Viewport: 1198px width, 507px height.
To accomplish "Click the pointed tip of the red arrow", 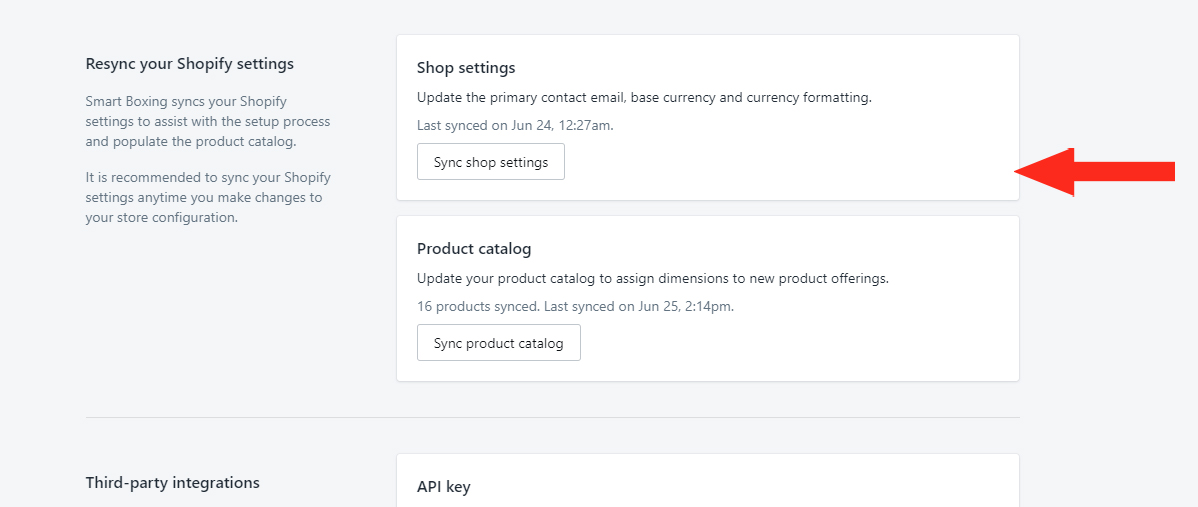I will click(x=1020, y=172).
